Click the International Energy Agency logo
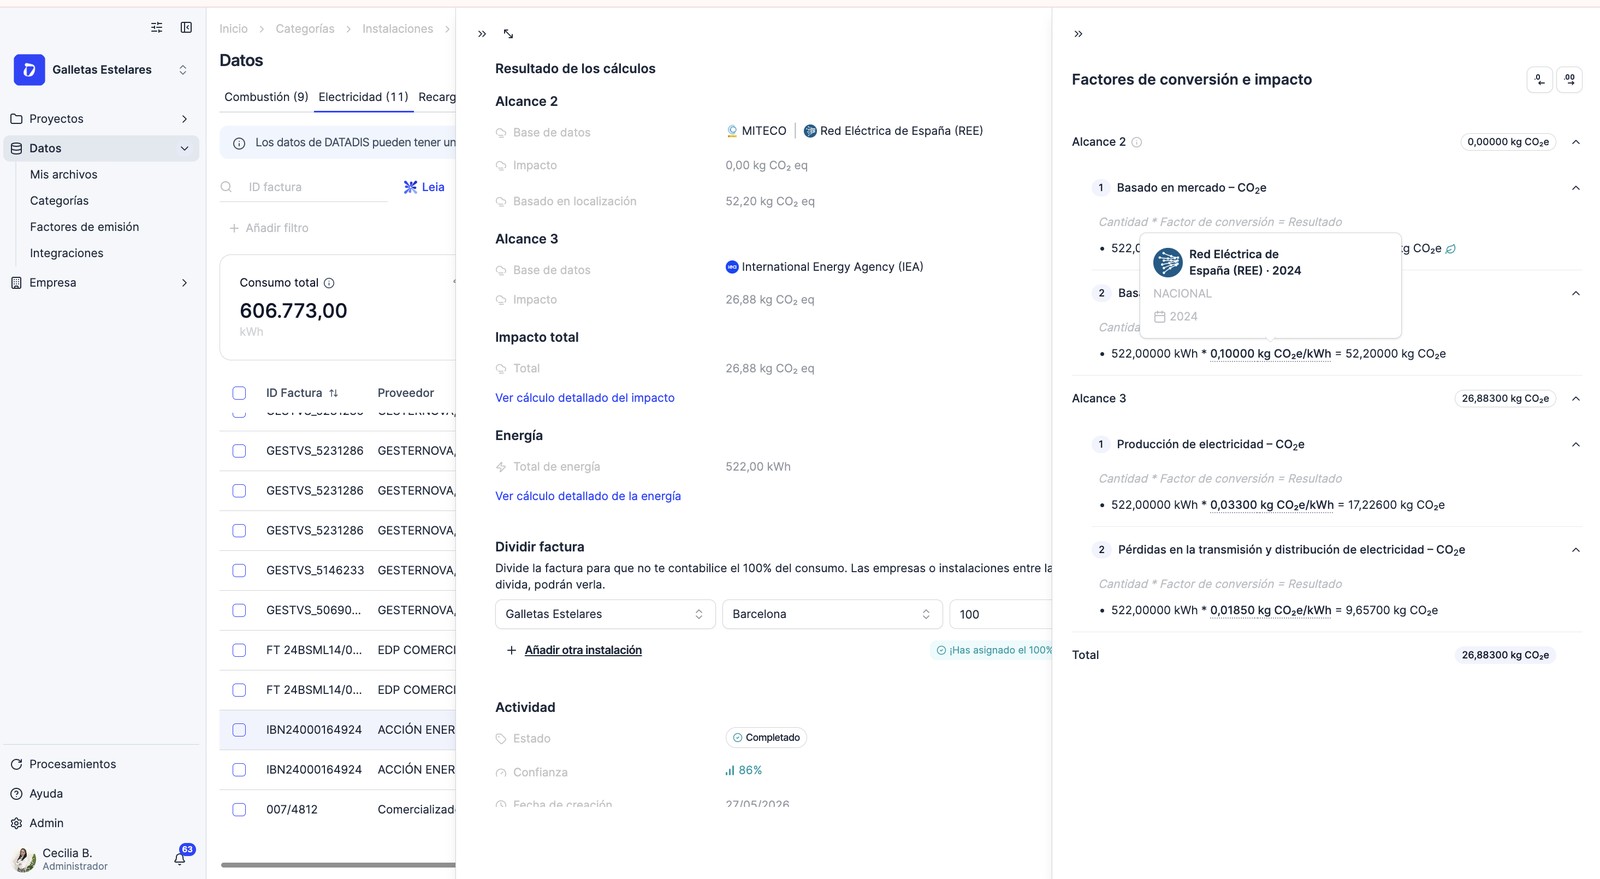The width and height of the screenshot is (1600, 879). pyautogui.click(x=732, y=267)
